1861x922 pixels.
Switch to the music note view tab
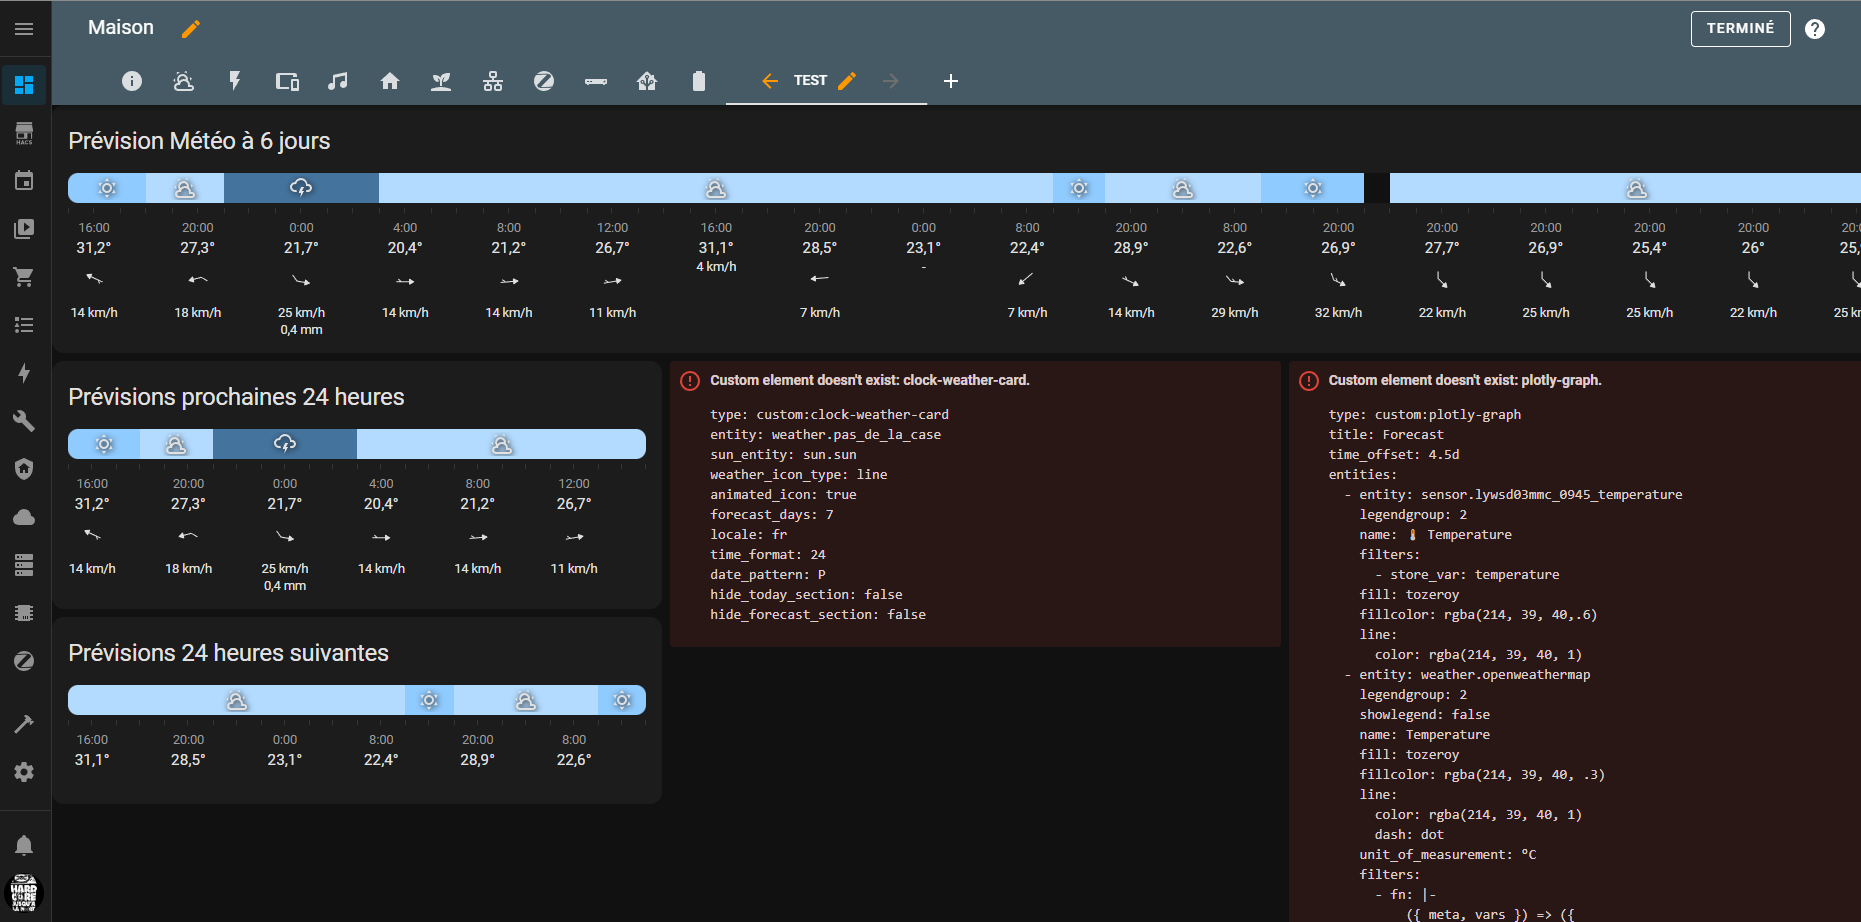coord(338,81)
